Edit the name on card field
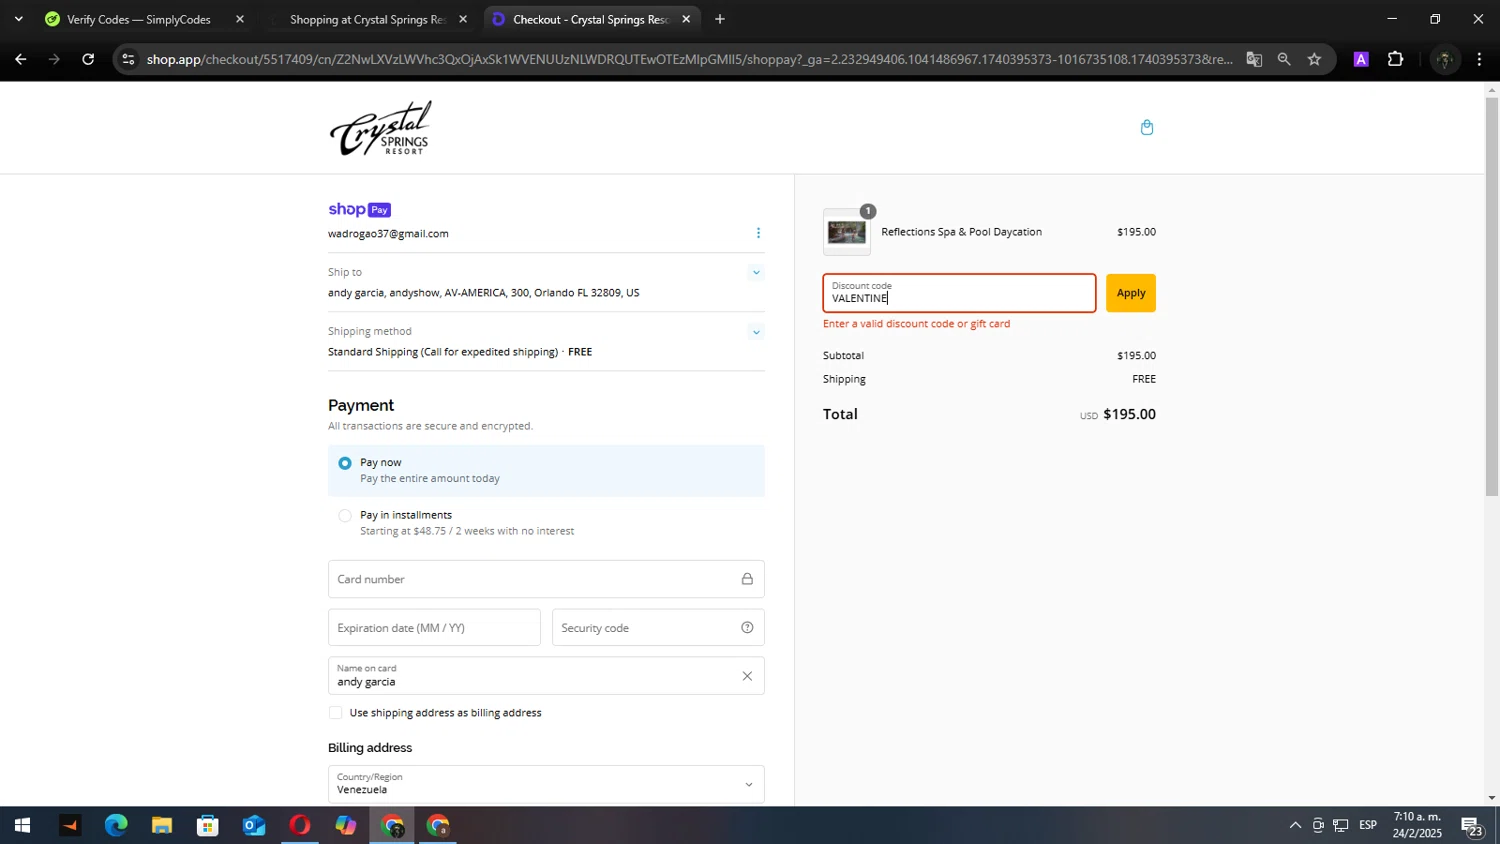The width and height of the screenshot is (1500, 844). click(546, 676)
